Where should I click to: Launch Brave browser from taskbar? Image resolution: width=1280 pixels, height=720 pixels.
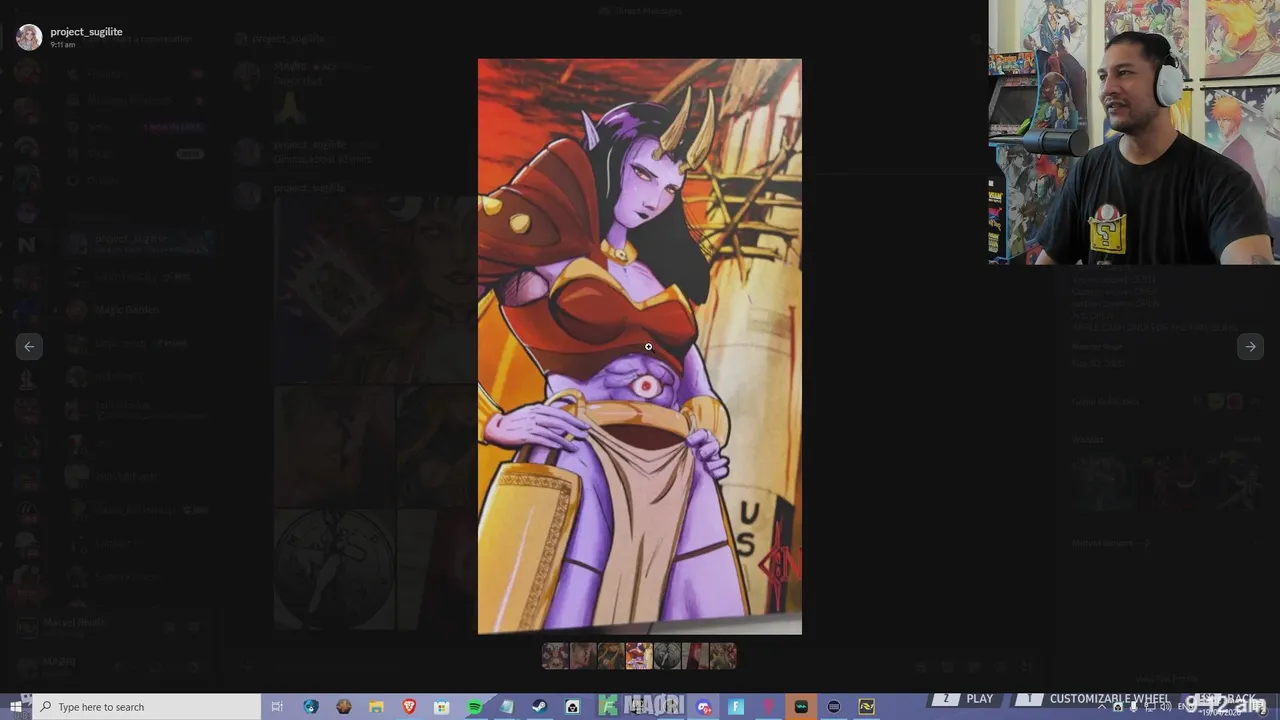click(x=409, y=707)
